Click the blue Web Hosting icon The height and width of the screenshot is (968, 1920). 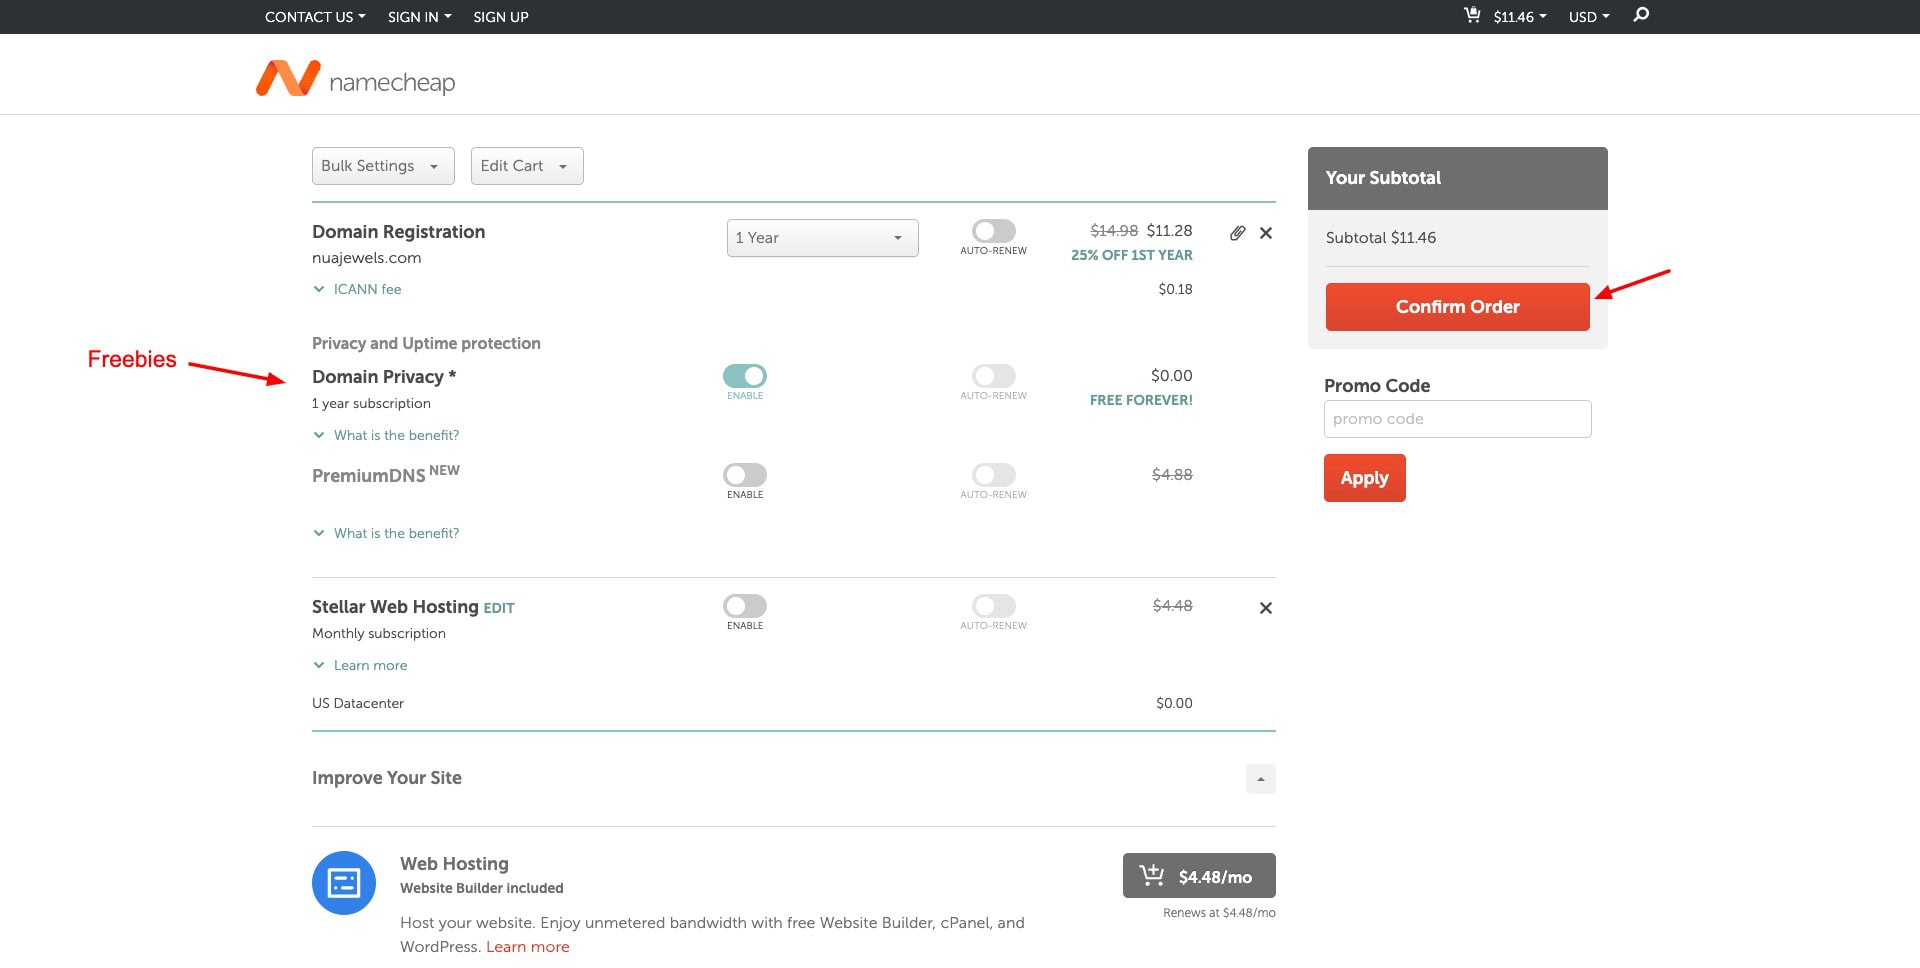click(344, 883)
